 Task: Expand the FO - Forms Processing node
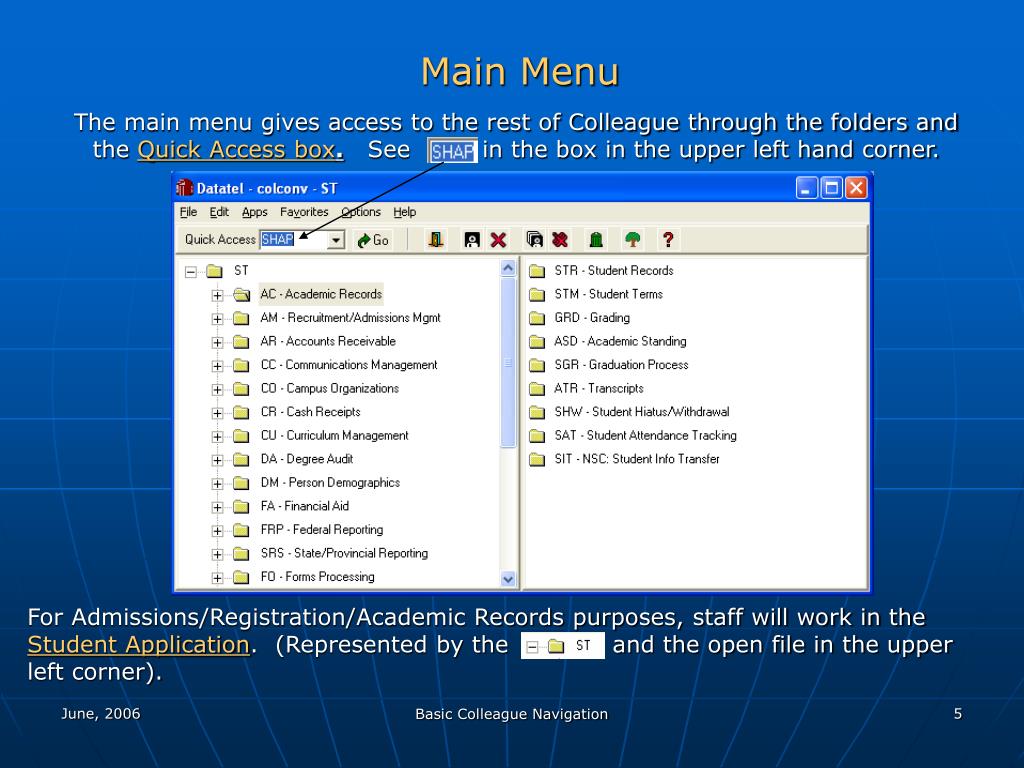217,577
